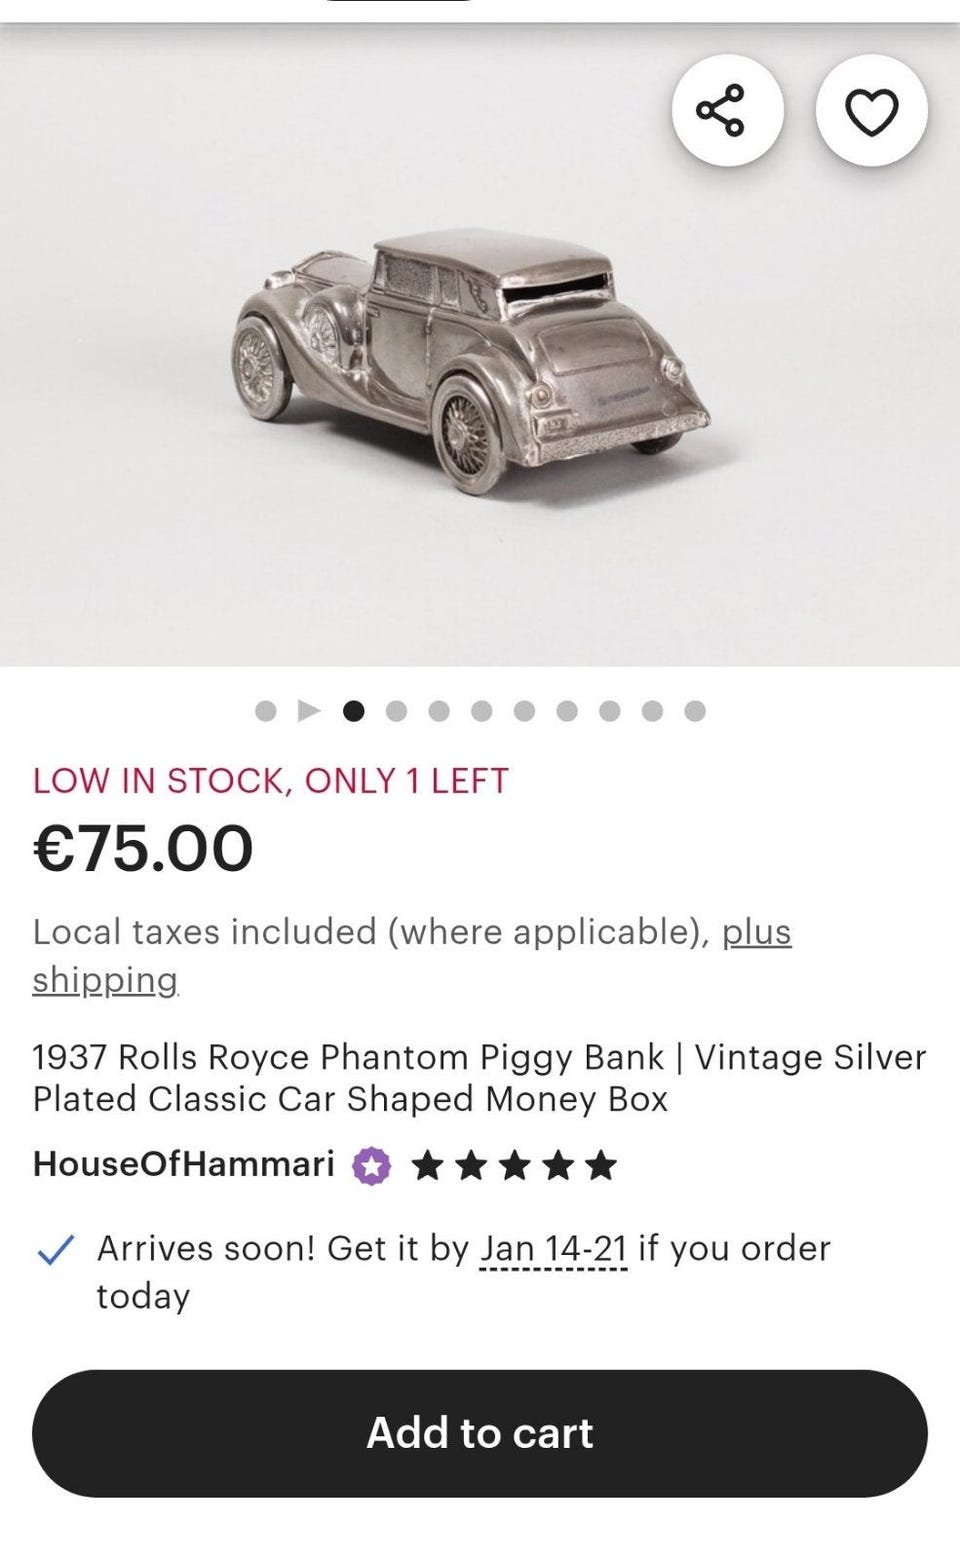Viewport: 960px width, 1559px height.
Task: Jump to the last image carousel dot
Action: 695,711
